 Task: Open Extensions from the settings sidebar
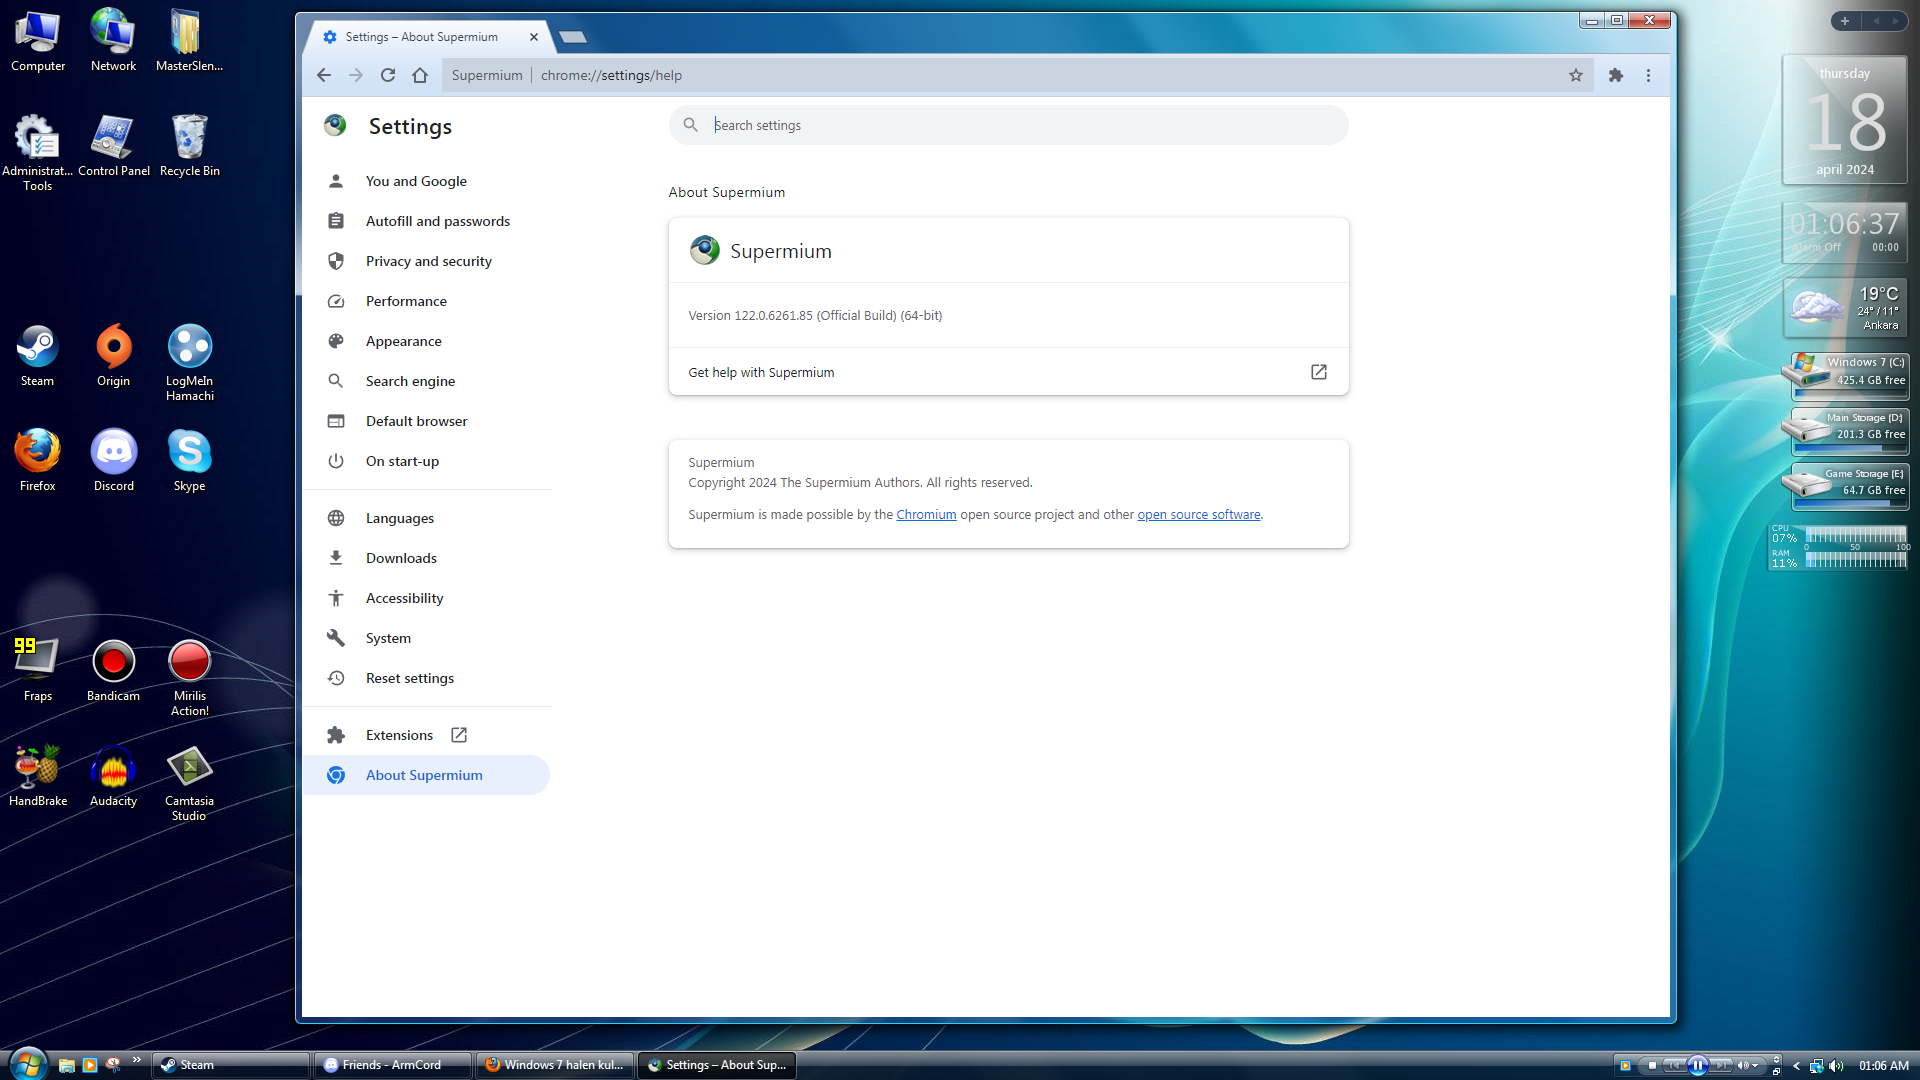pos(399,735)
